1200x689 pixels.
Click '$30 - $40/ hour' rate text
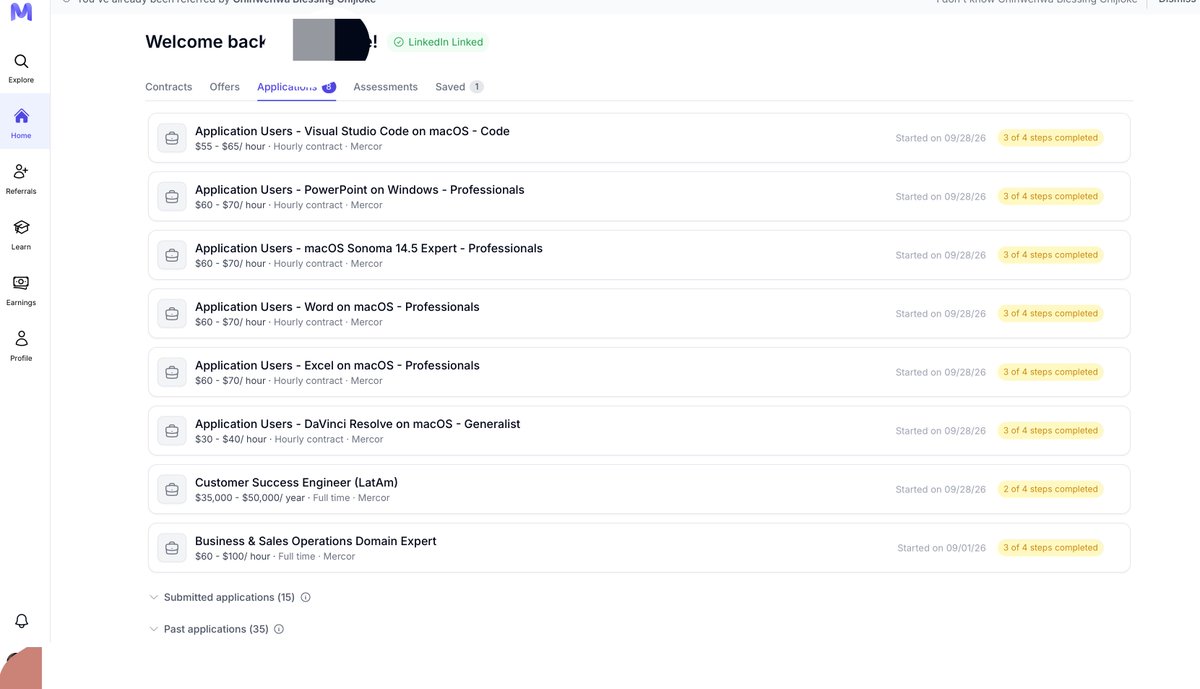tap(231, 439)
